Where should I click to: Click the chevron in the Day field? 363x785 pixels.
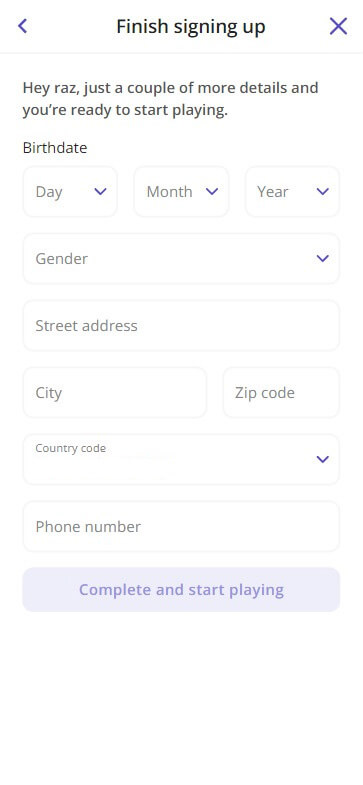pyautogui.click(x=101, y=192)
